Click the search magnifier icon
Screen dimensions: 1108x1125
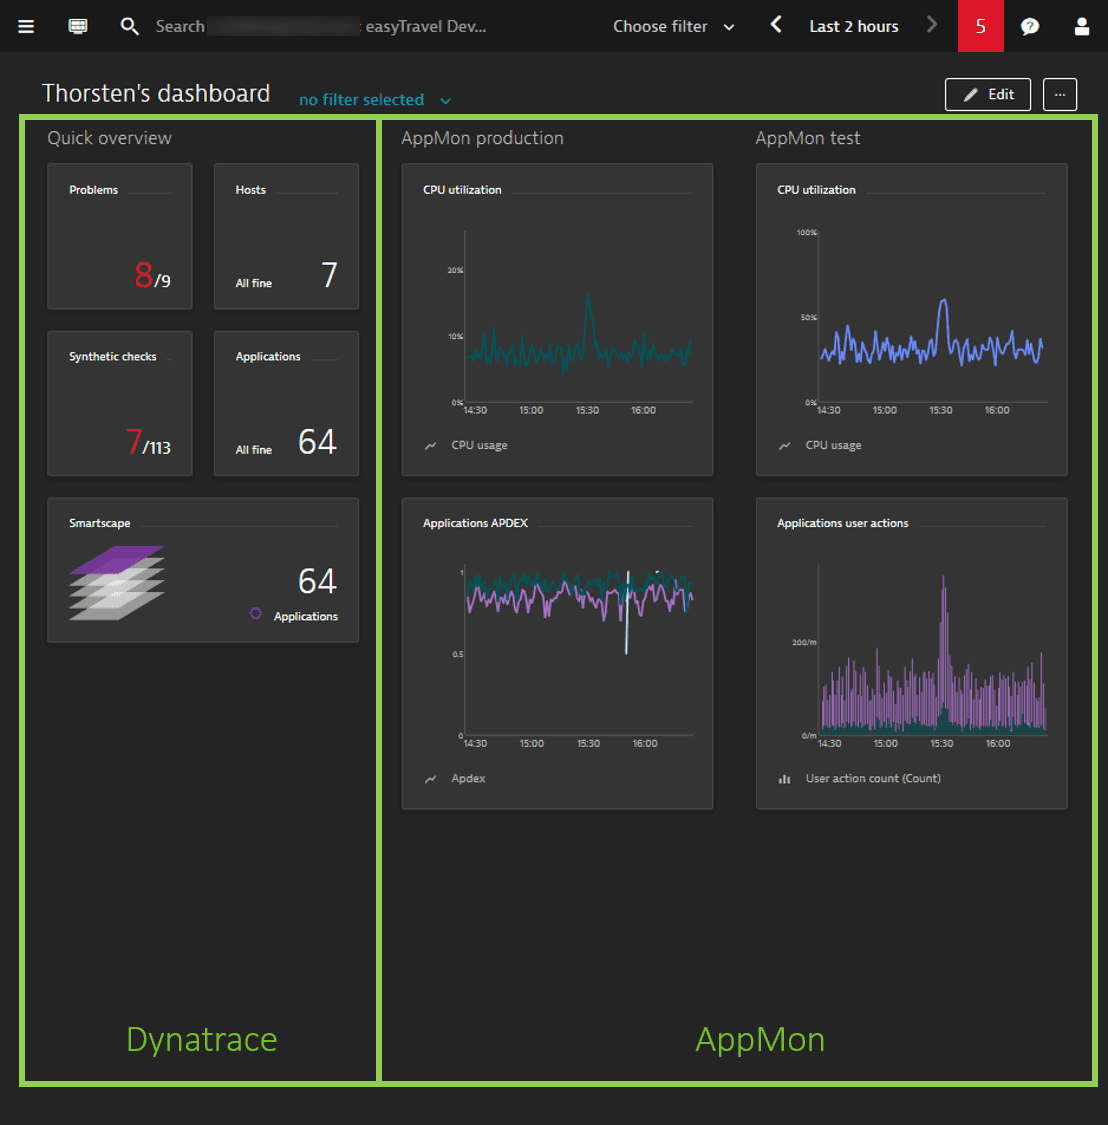tap(129, 27)
